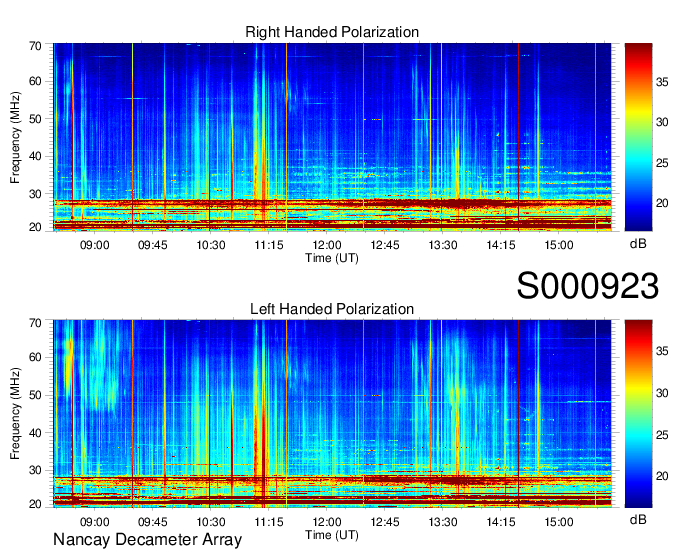Click the 50 MHz tick on upper plot
Screen dimensions: 680x552
point(35,119)
